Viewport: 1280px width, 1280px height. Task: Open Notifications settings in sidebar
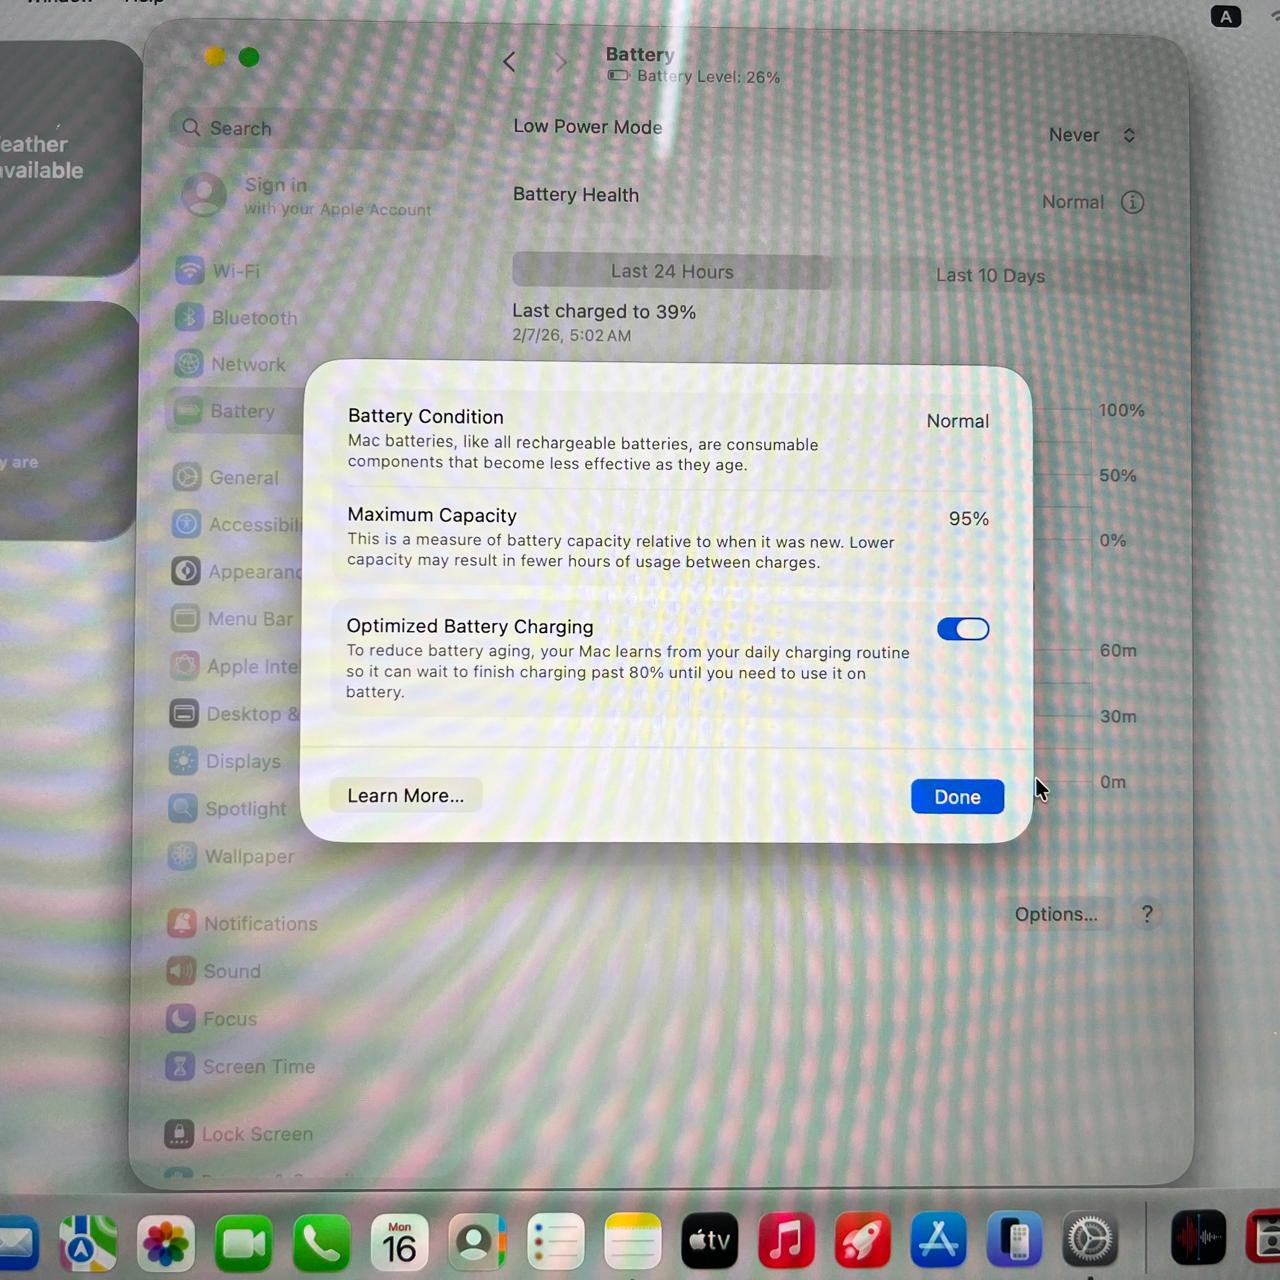click(243, 924)
